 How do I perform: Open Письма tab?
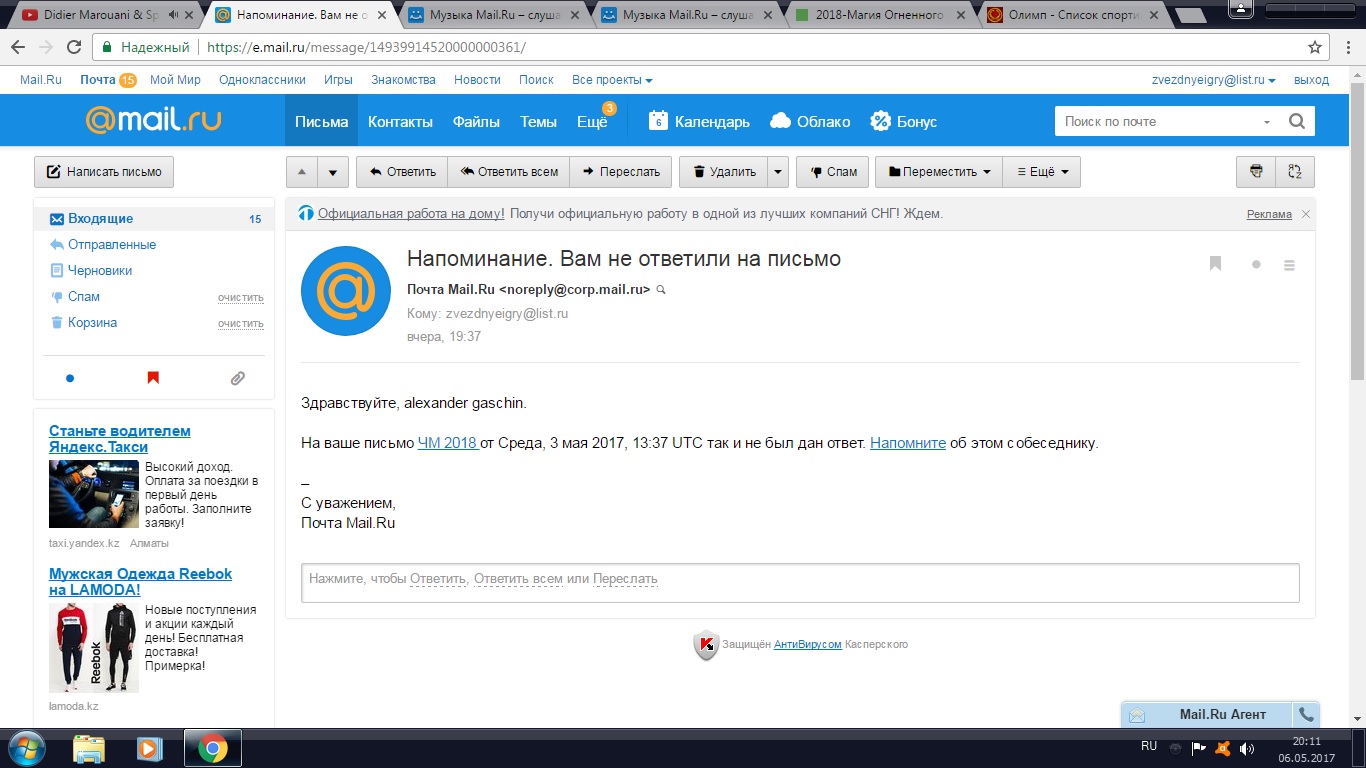[321, 121]
